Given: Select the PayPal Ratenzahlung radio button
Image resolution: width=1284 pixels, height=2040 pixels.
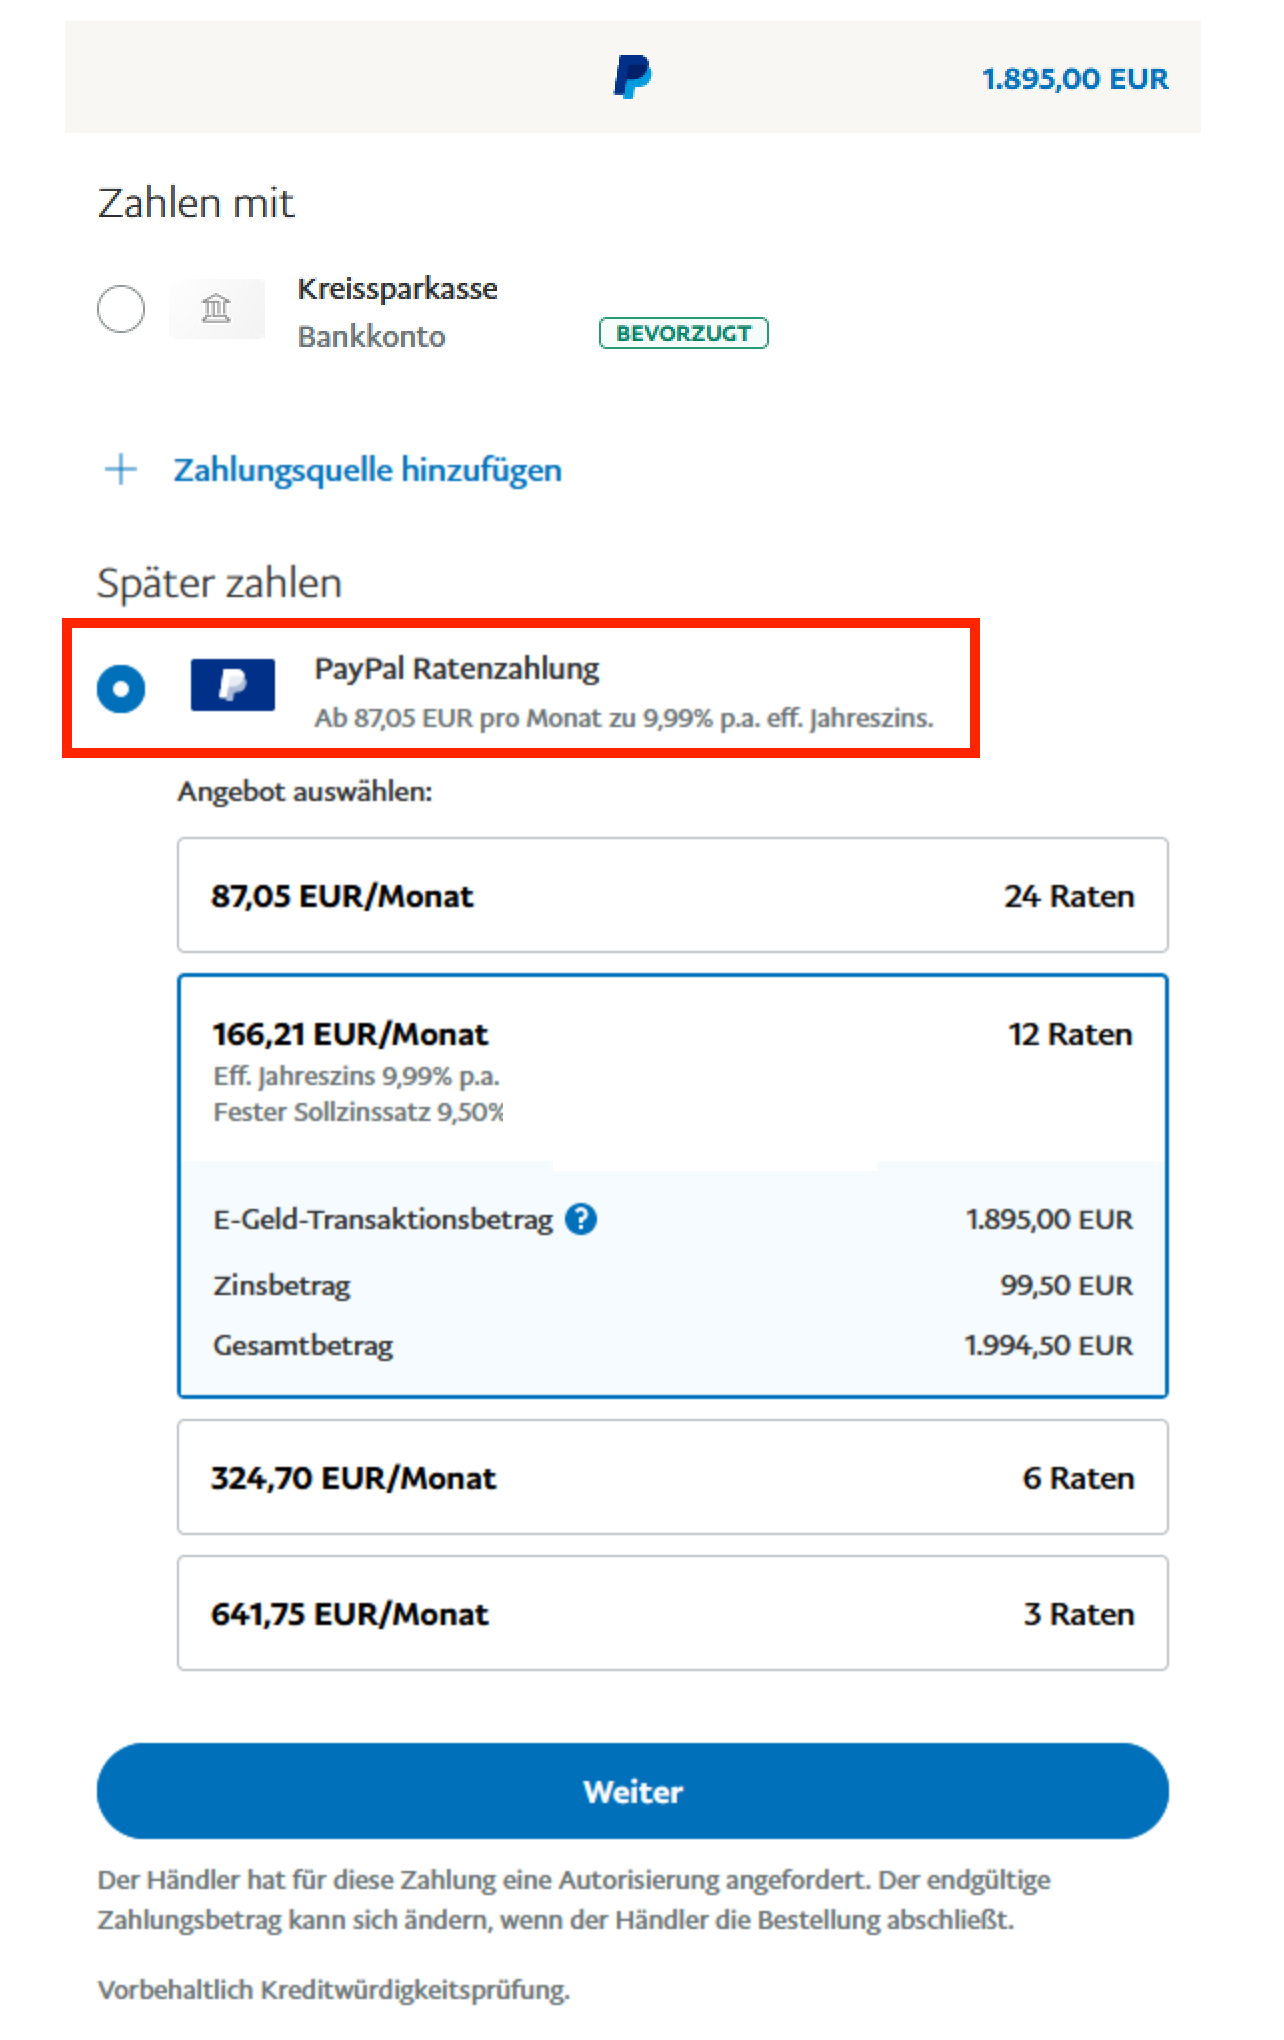Looking at the screenshot, I should [x=121, y=689].
